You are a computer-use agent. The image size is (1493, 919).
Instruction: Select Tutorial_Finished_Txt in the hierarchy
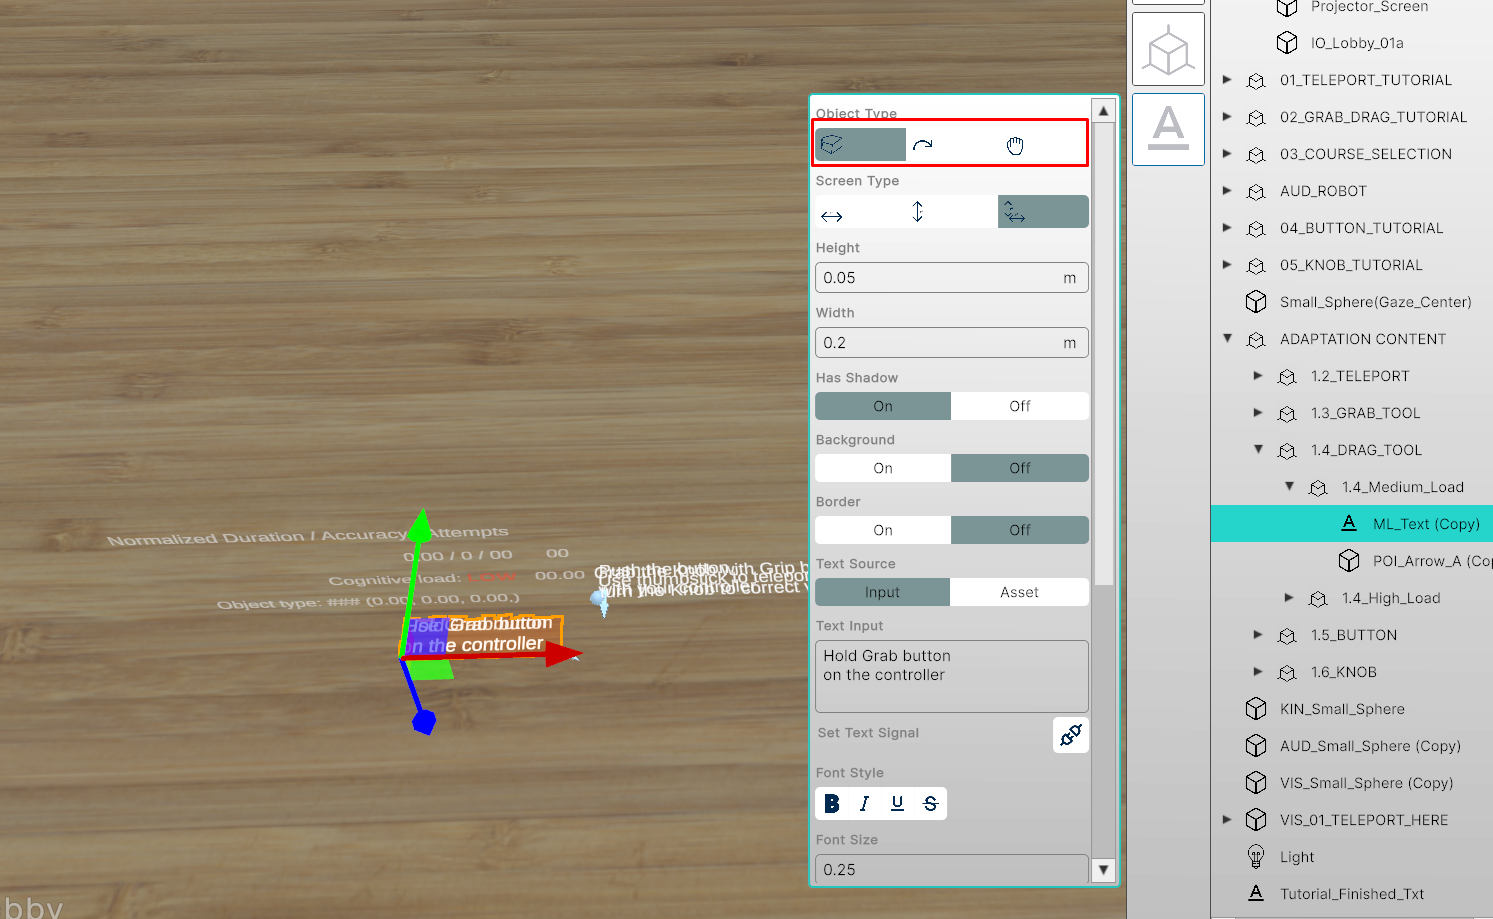pyautogui.click(x=1351, y=894)
